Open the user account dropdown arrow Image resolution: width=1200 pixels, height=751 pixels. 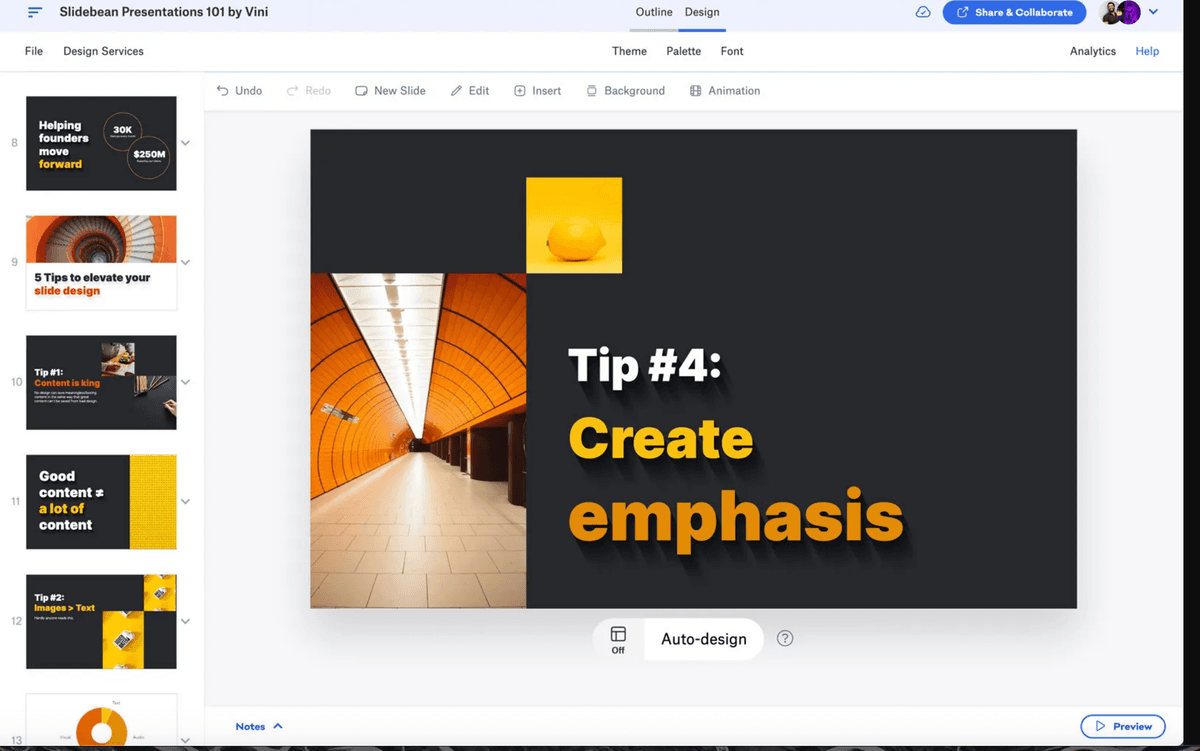click(x=1153, y=12)
